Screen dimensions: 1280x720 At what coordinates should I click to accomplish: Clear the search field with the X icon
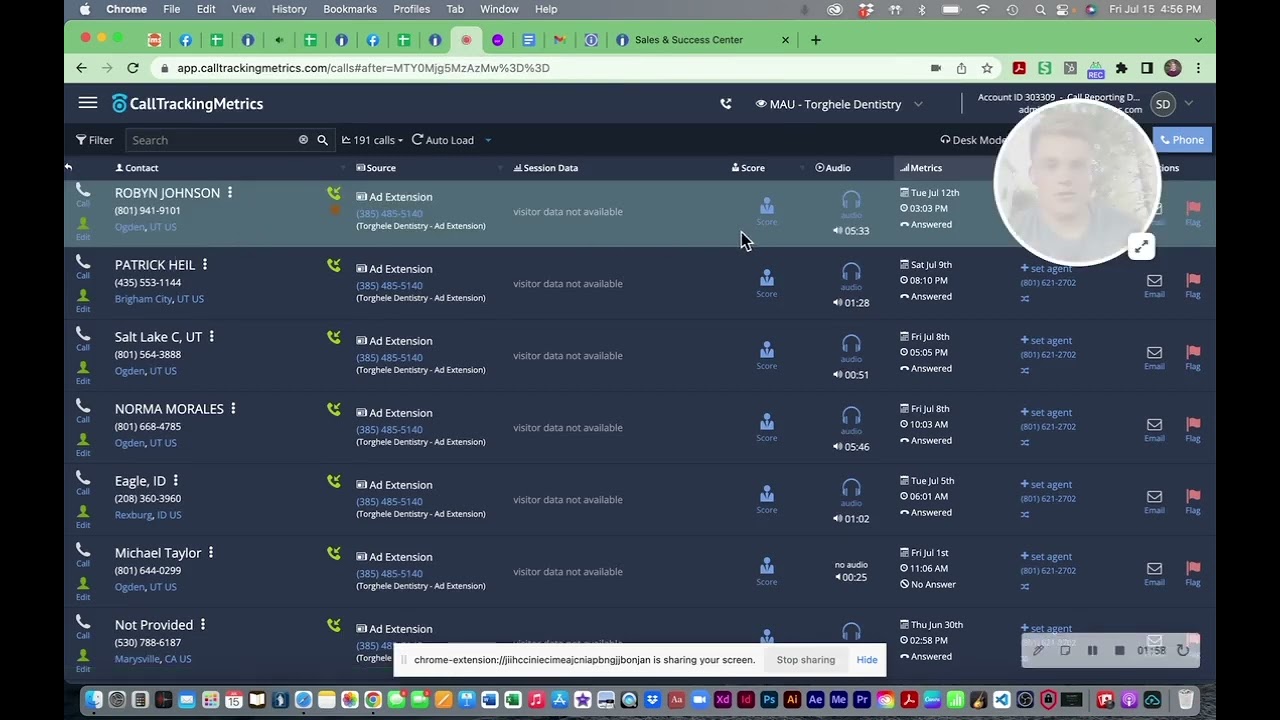click(x=303, y=140)
